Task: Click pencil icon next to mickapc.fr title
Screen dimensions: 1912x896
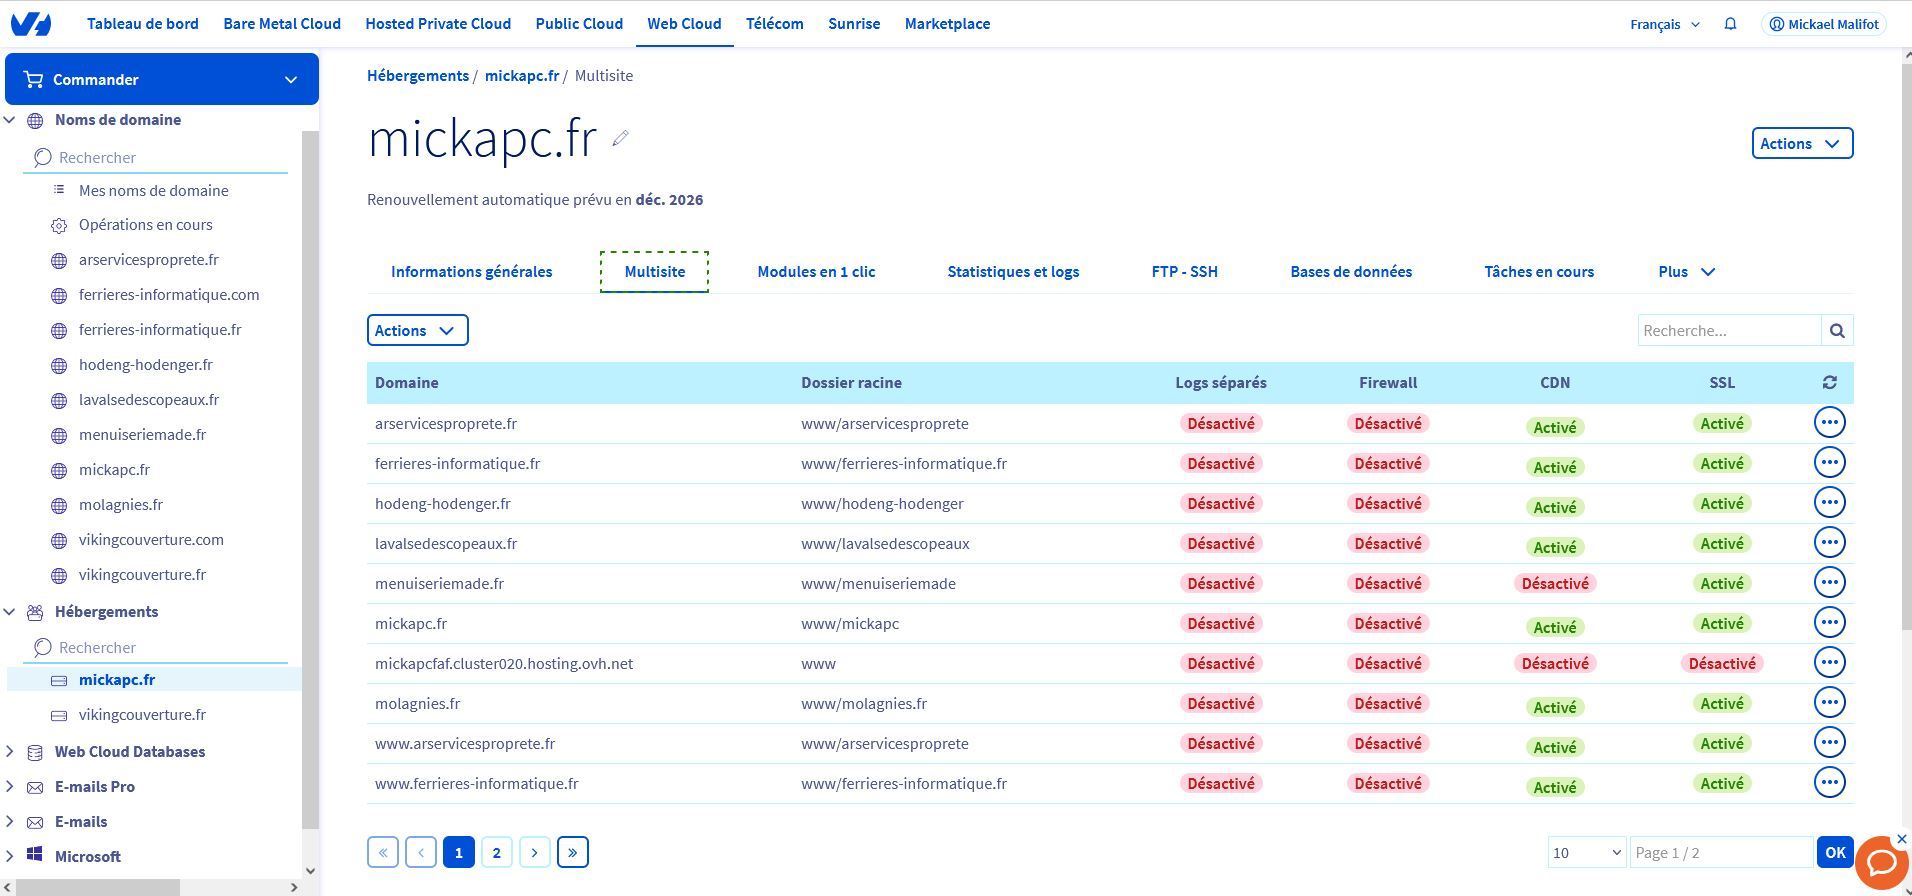Action: 620,139
